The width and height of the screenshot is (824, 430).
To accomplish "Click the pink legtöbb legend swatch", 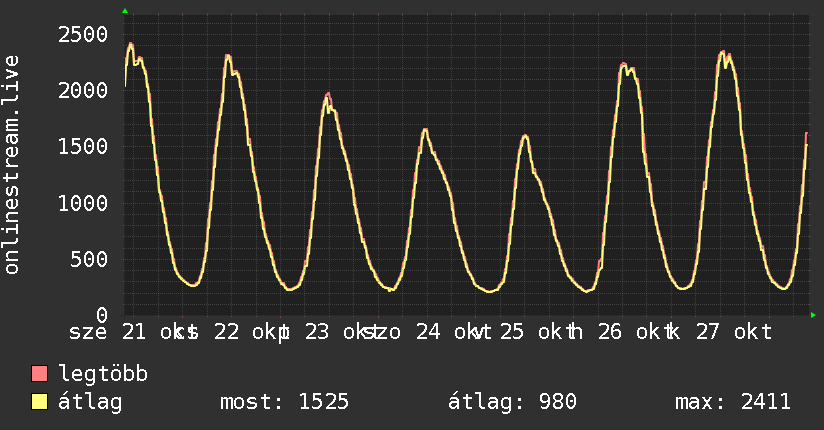I will [39, 373].
